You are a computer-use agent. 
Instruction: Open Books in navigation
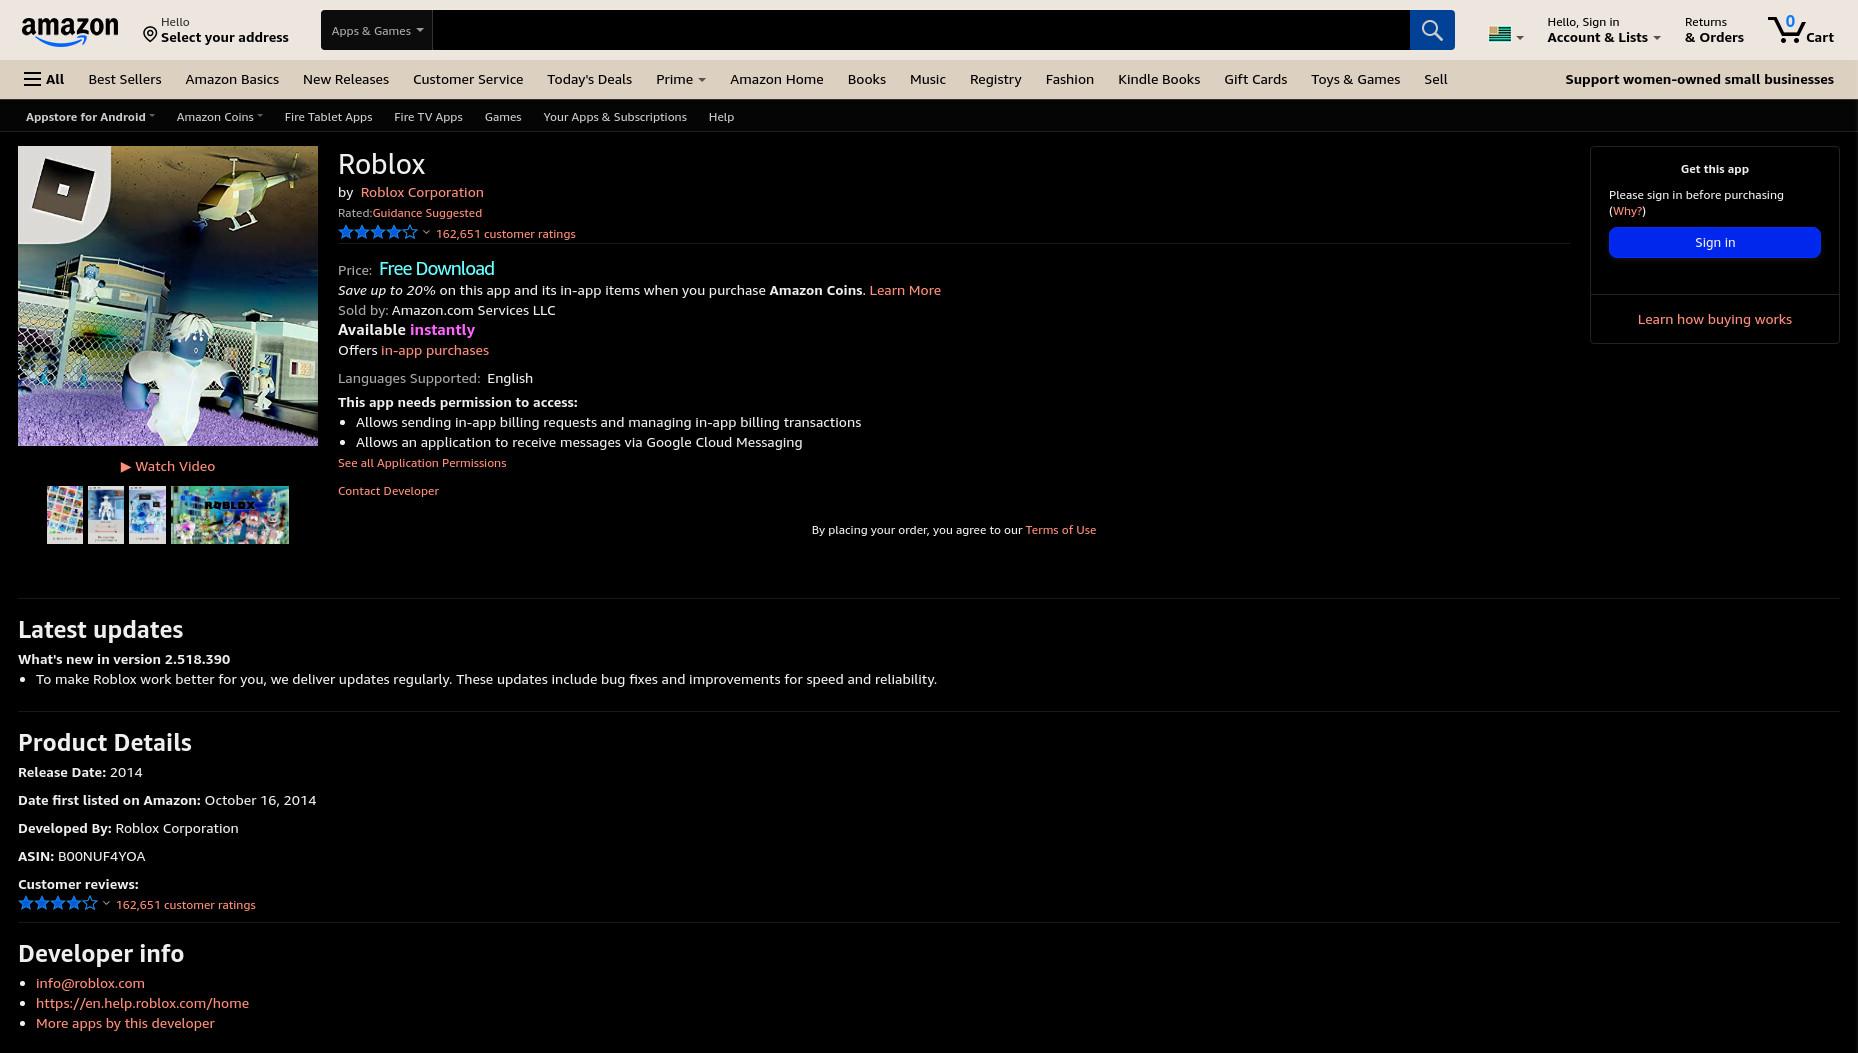click(866, 79)
